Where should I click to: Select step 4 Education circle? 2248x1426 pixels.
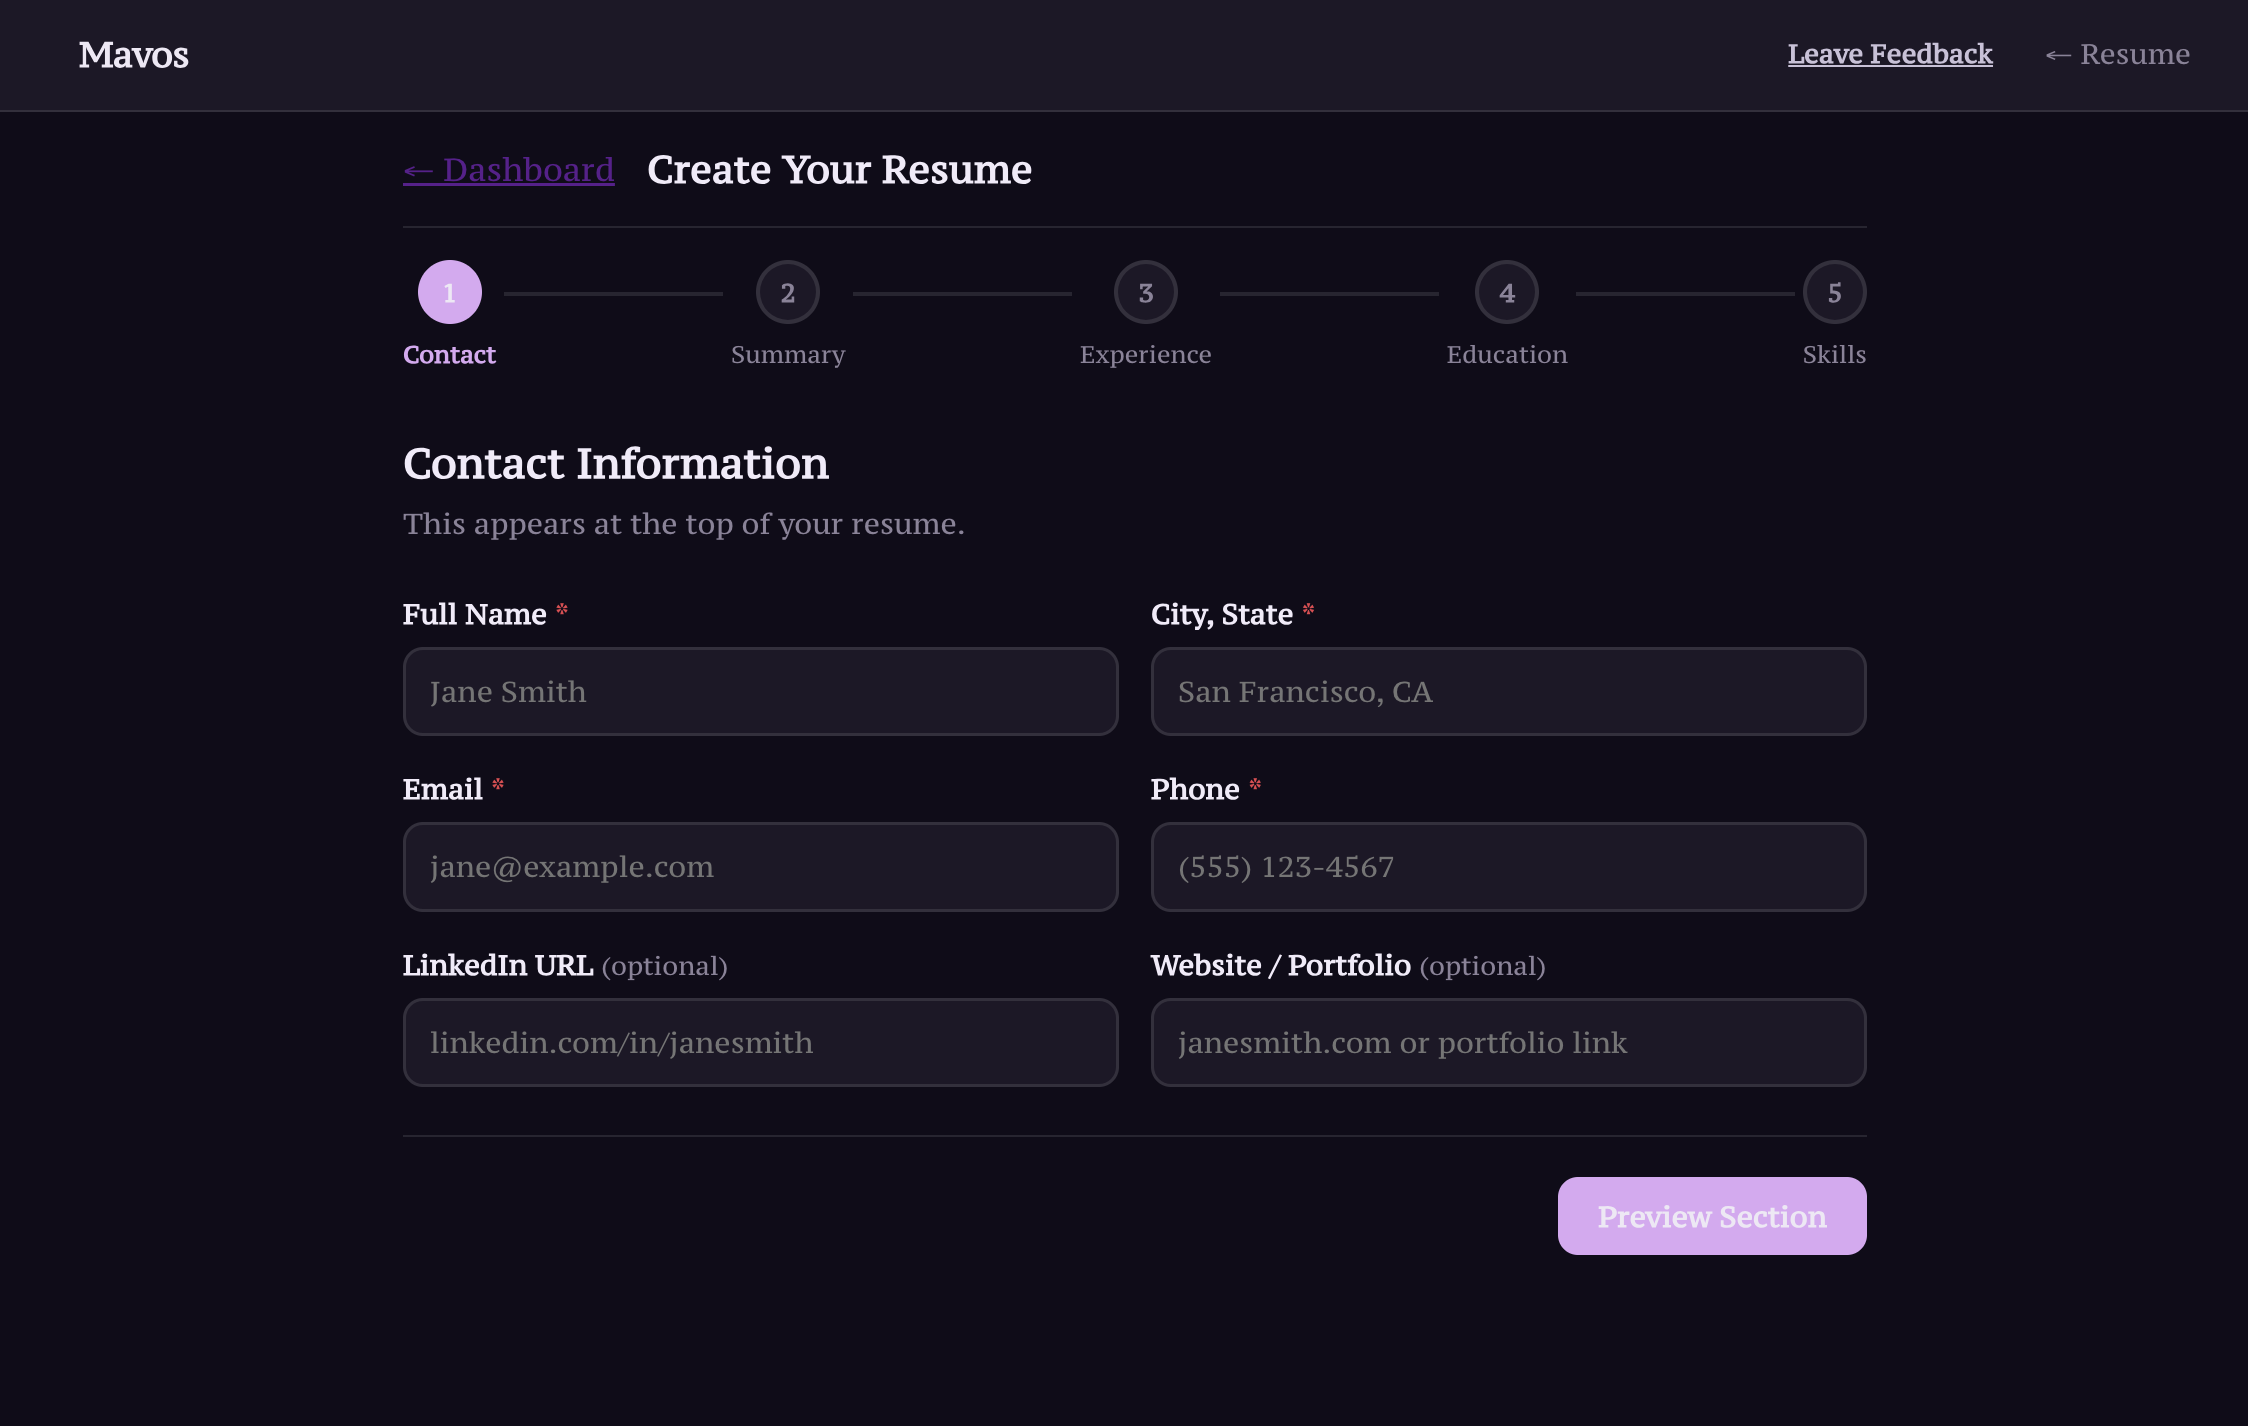(1506, 292)
